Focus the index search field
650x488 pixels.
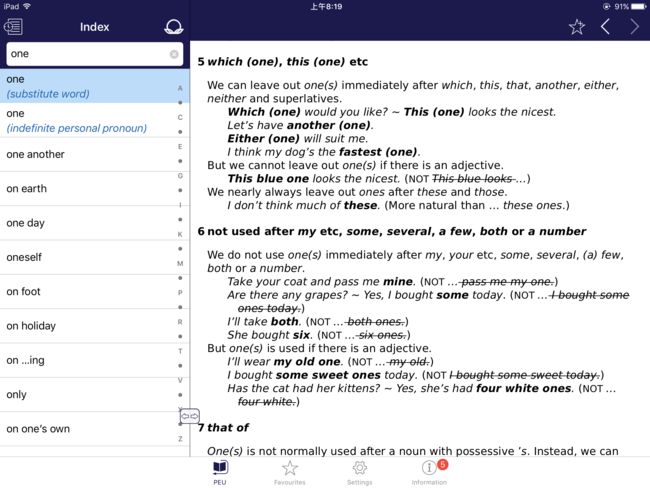(x=95, y=54)
